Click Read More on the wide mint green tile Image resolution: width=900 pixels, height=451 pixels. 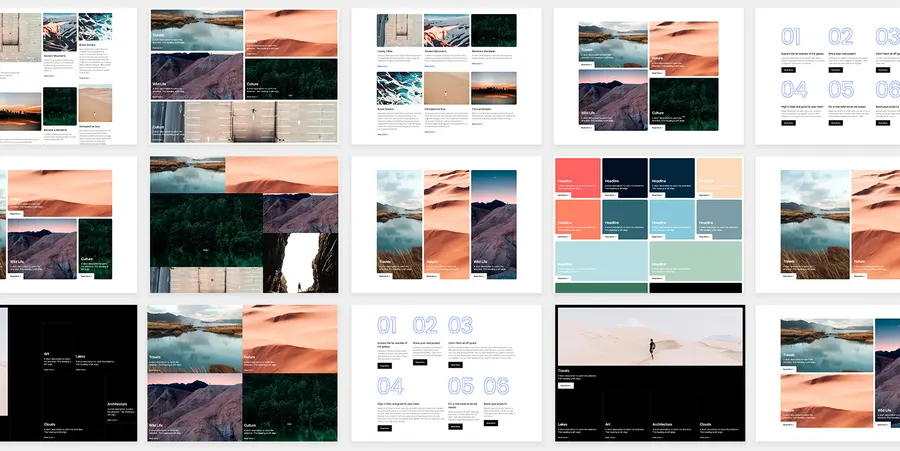(658, 278)
